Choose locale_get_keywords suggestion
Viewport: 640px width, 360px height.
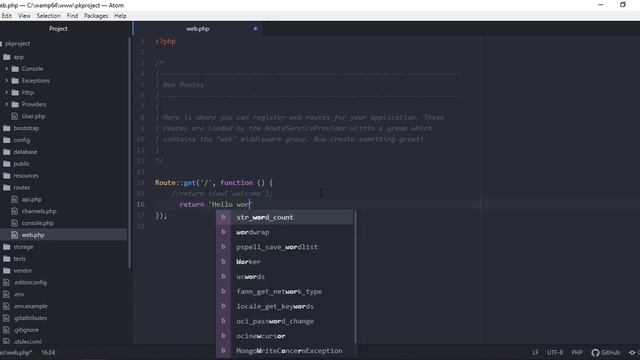(x=284, y=306)
